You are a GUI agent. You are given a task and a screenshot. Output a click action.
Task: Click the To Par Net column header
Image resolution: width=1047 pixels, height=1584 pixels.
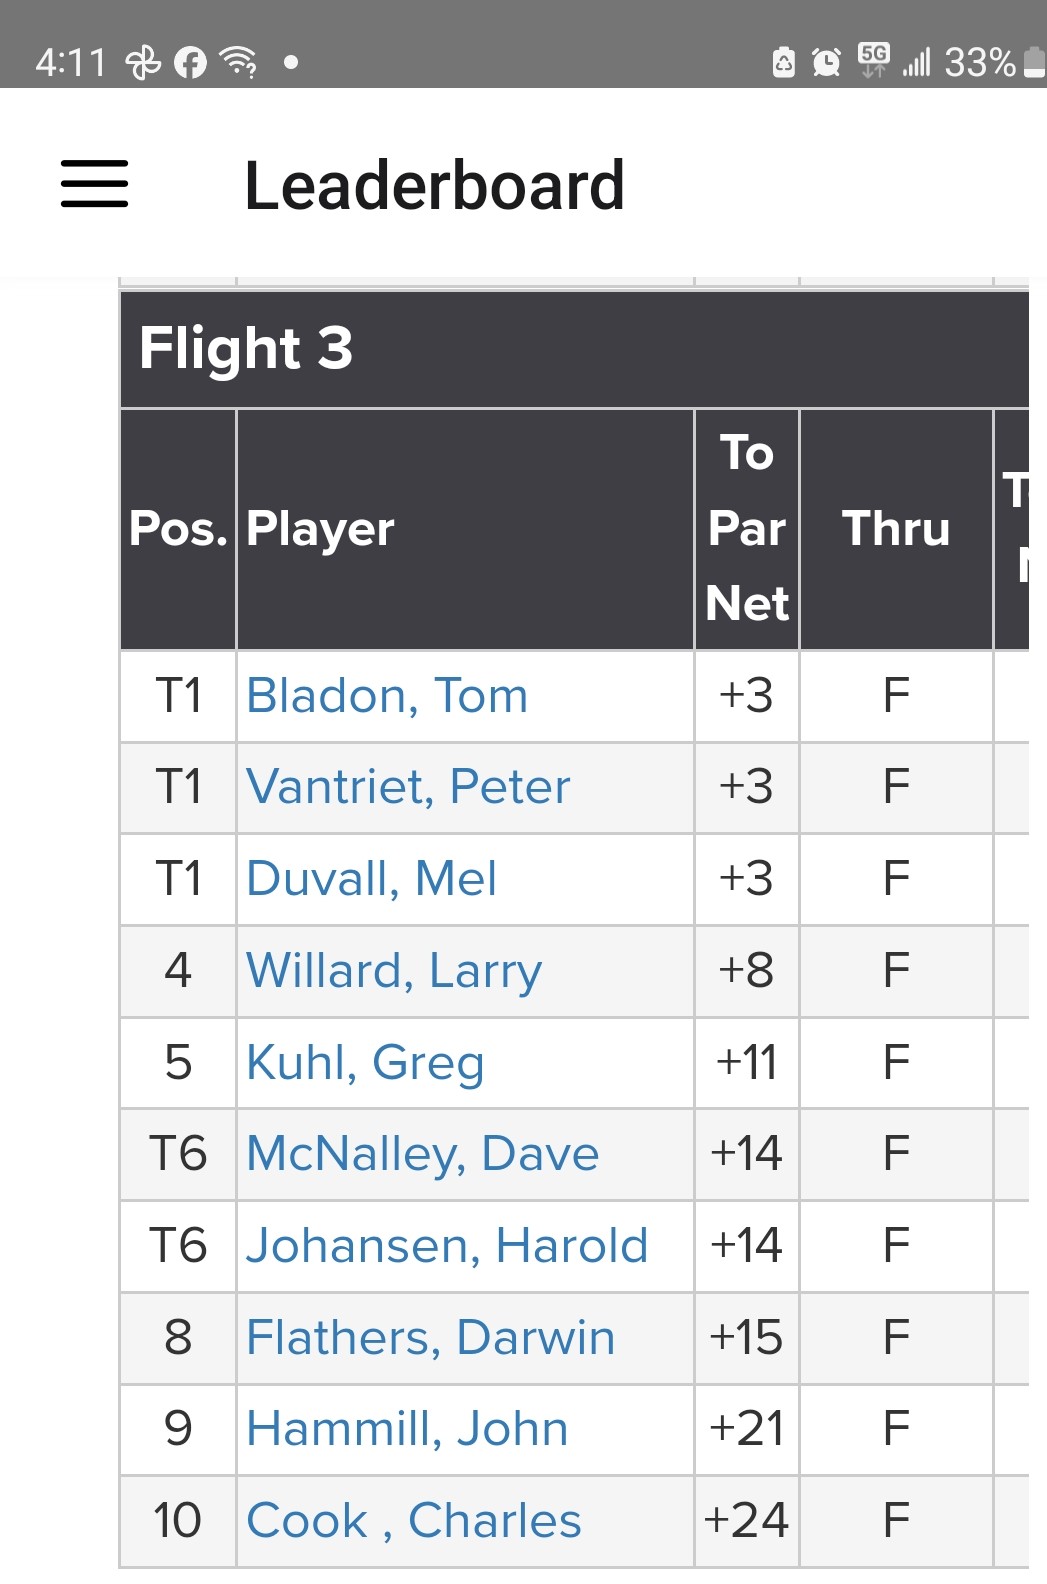coord(747,529)
